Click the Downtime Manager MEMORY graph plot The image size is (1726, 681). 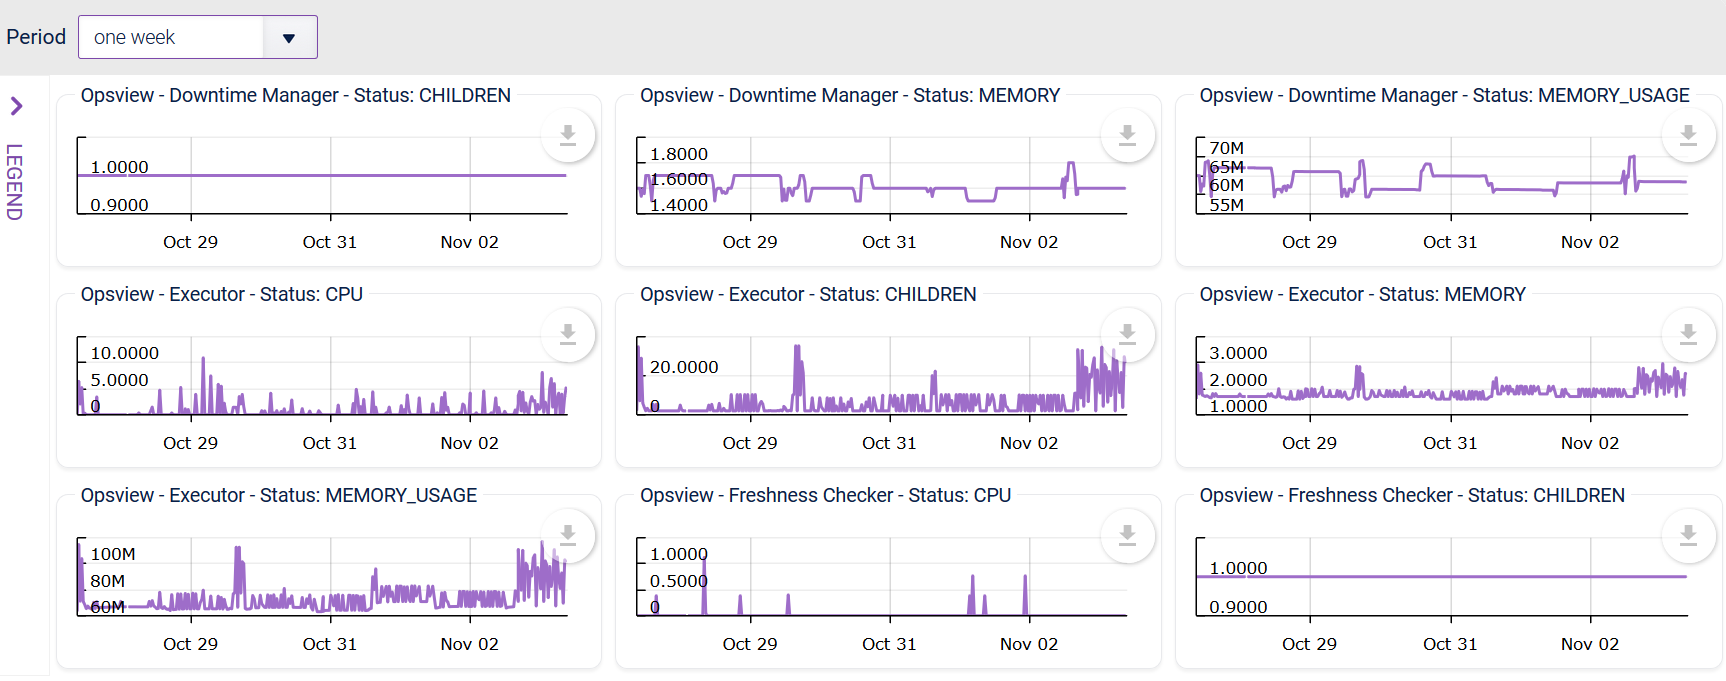[882, 176]
